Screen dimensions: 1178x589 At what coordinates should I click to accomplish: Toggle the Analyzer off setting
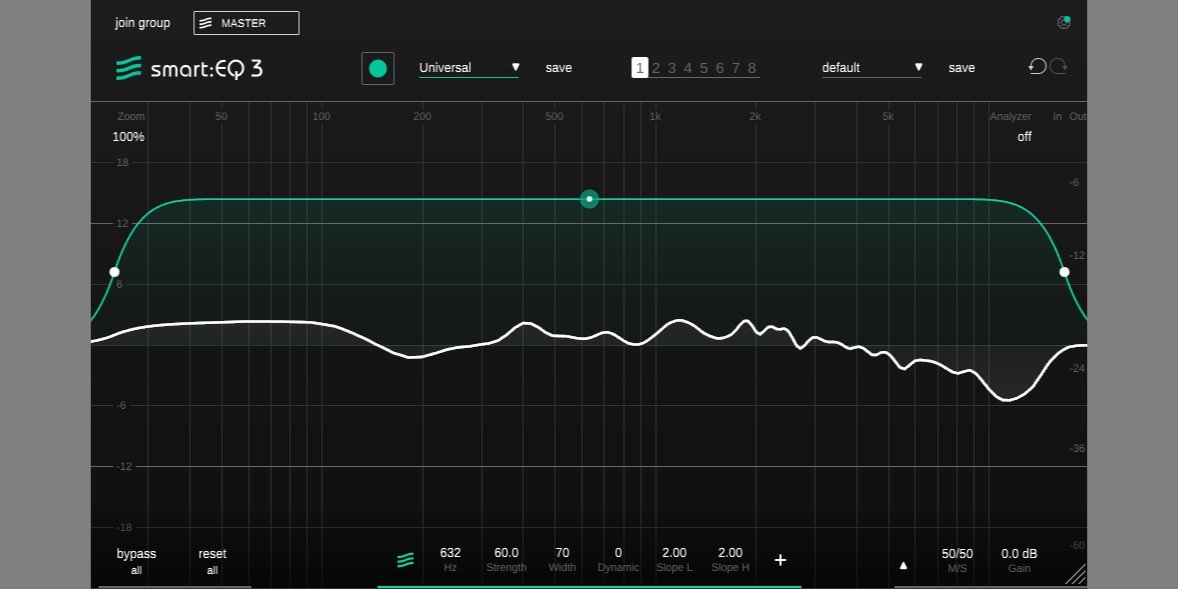[x=1024, y=137]
